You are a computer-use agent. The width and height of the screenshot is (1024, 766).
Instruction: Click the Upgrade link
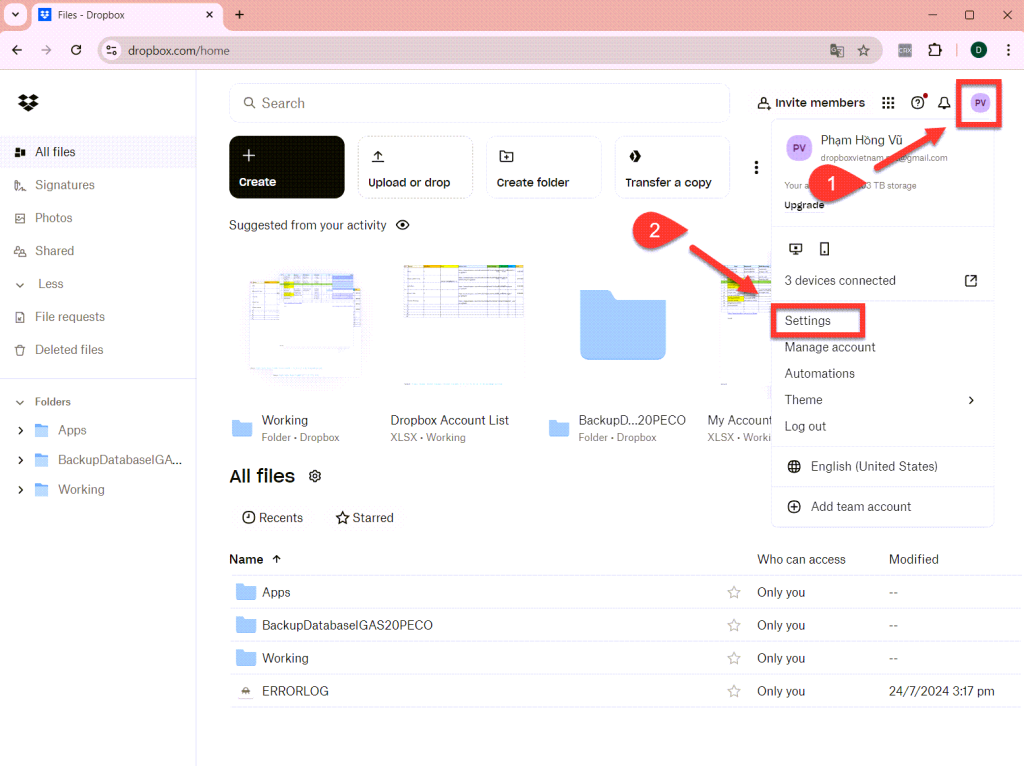click(804, 205)
